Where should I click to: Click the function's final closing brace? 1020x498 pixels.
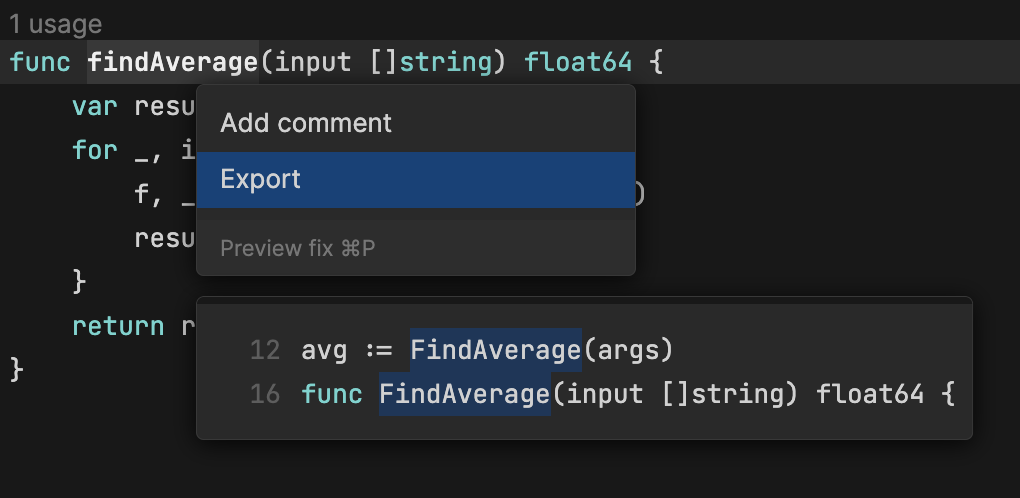tap(16, 369)
